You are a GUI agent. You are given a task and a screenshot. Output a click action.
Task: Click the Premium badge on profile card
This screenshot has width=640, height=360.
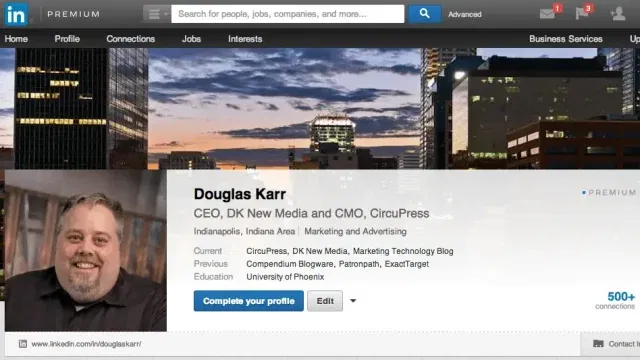[x=609, y=192]
